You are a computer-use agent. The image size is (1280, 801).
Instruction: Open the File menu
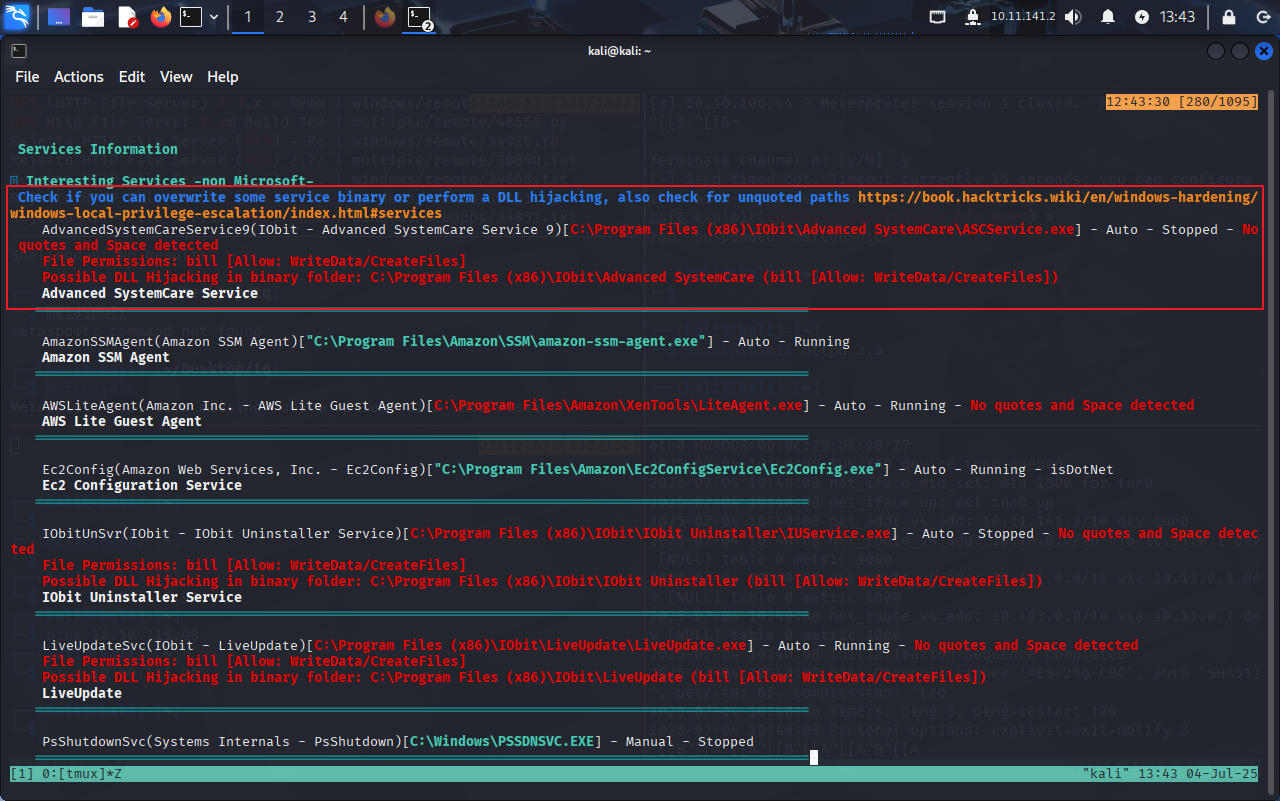(27, 77)
